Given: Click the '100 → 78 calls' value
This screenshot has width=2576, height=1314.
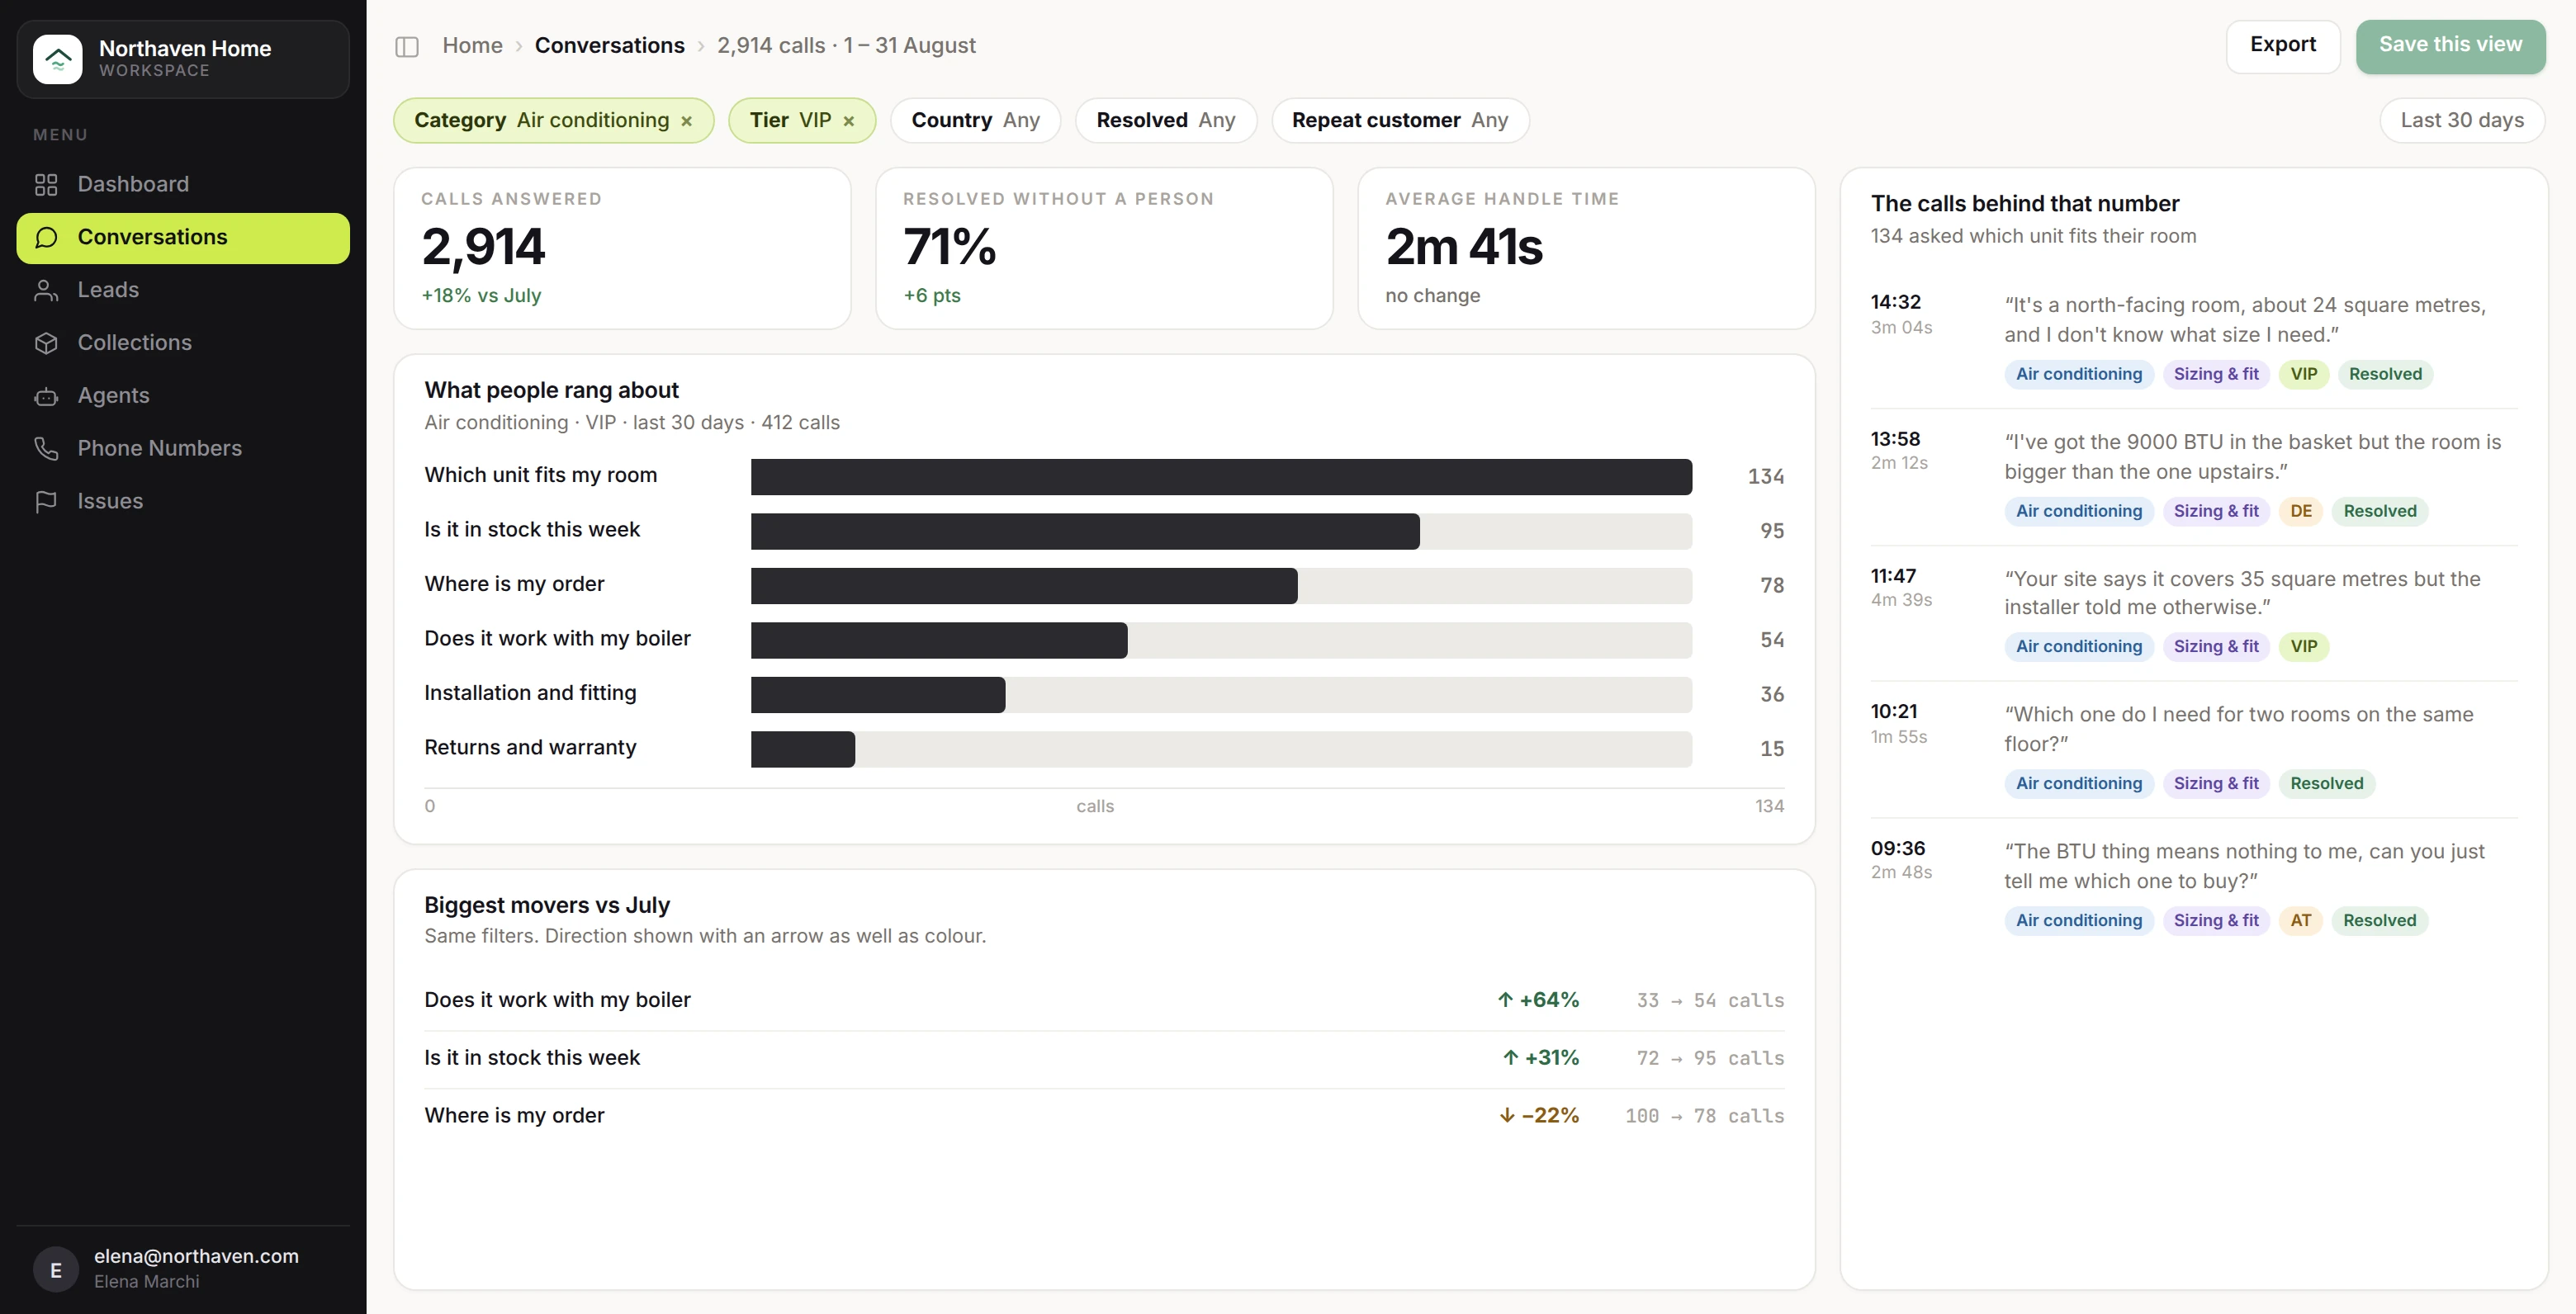Looking at the screenshot, I should (1704, 1116).
